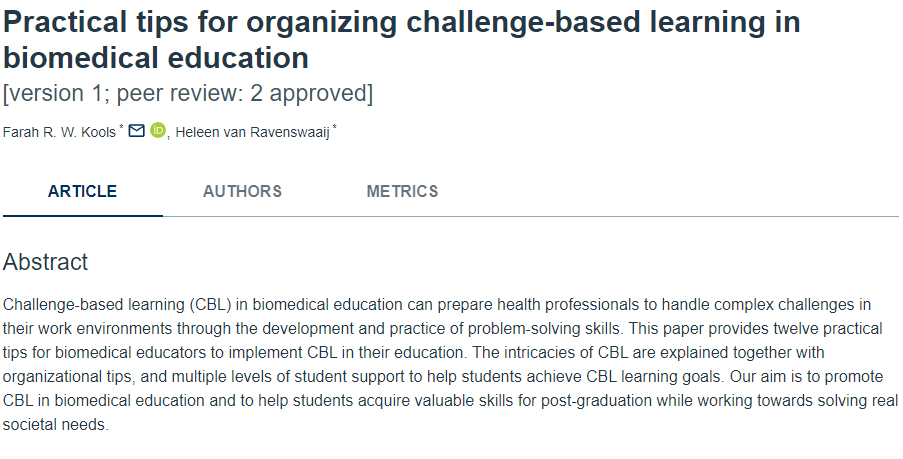903x459 pixels.
Task: Open the green ORCID iD icon
Action: tap(158, 130)
